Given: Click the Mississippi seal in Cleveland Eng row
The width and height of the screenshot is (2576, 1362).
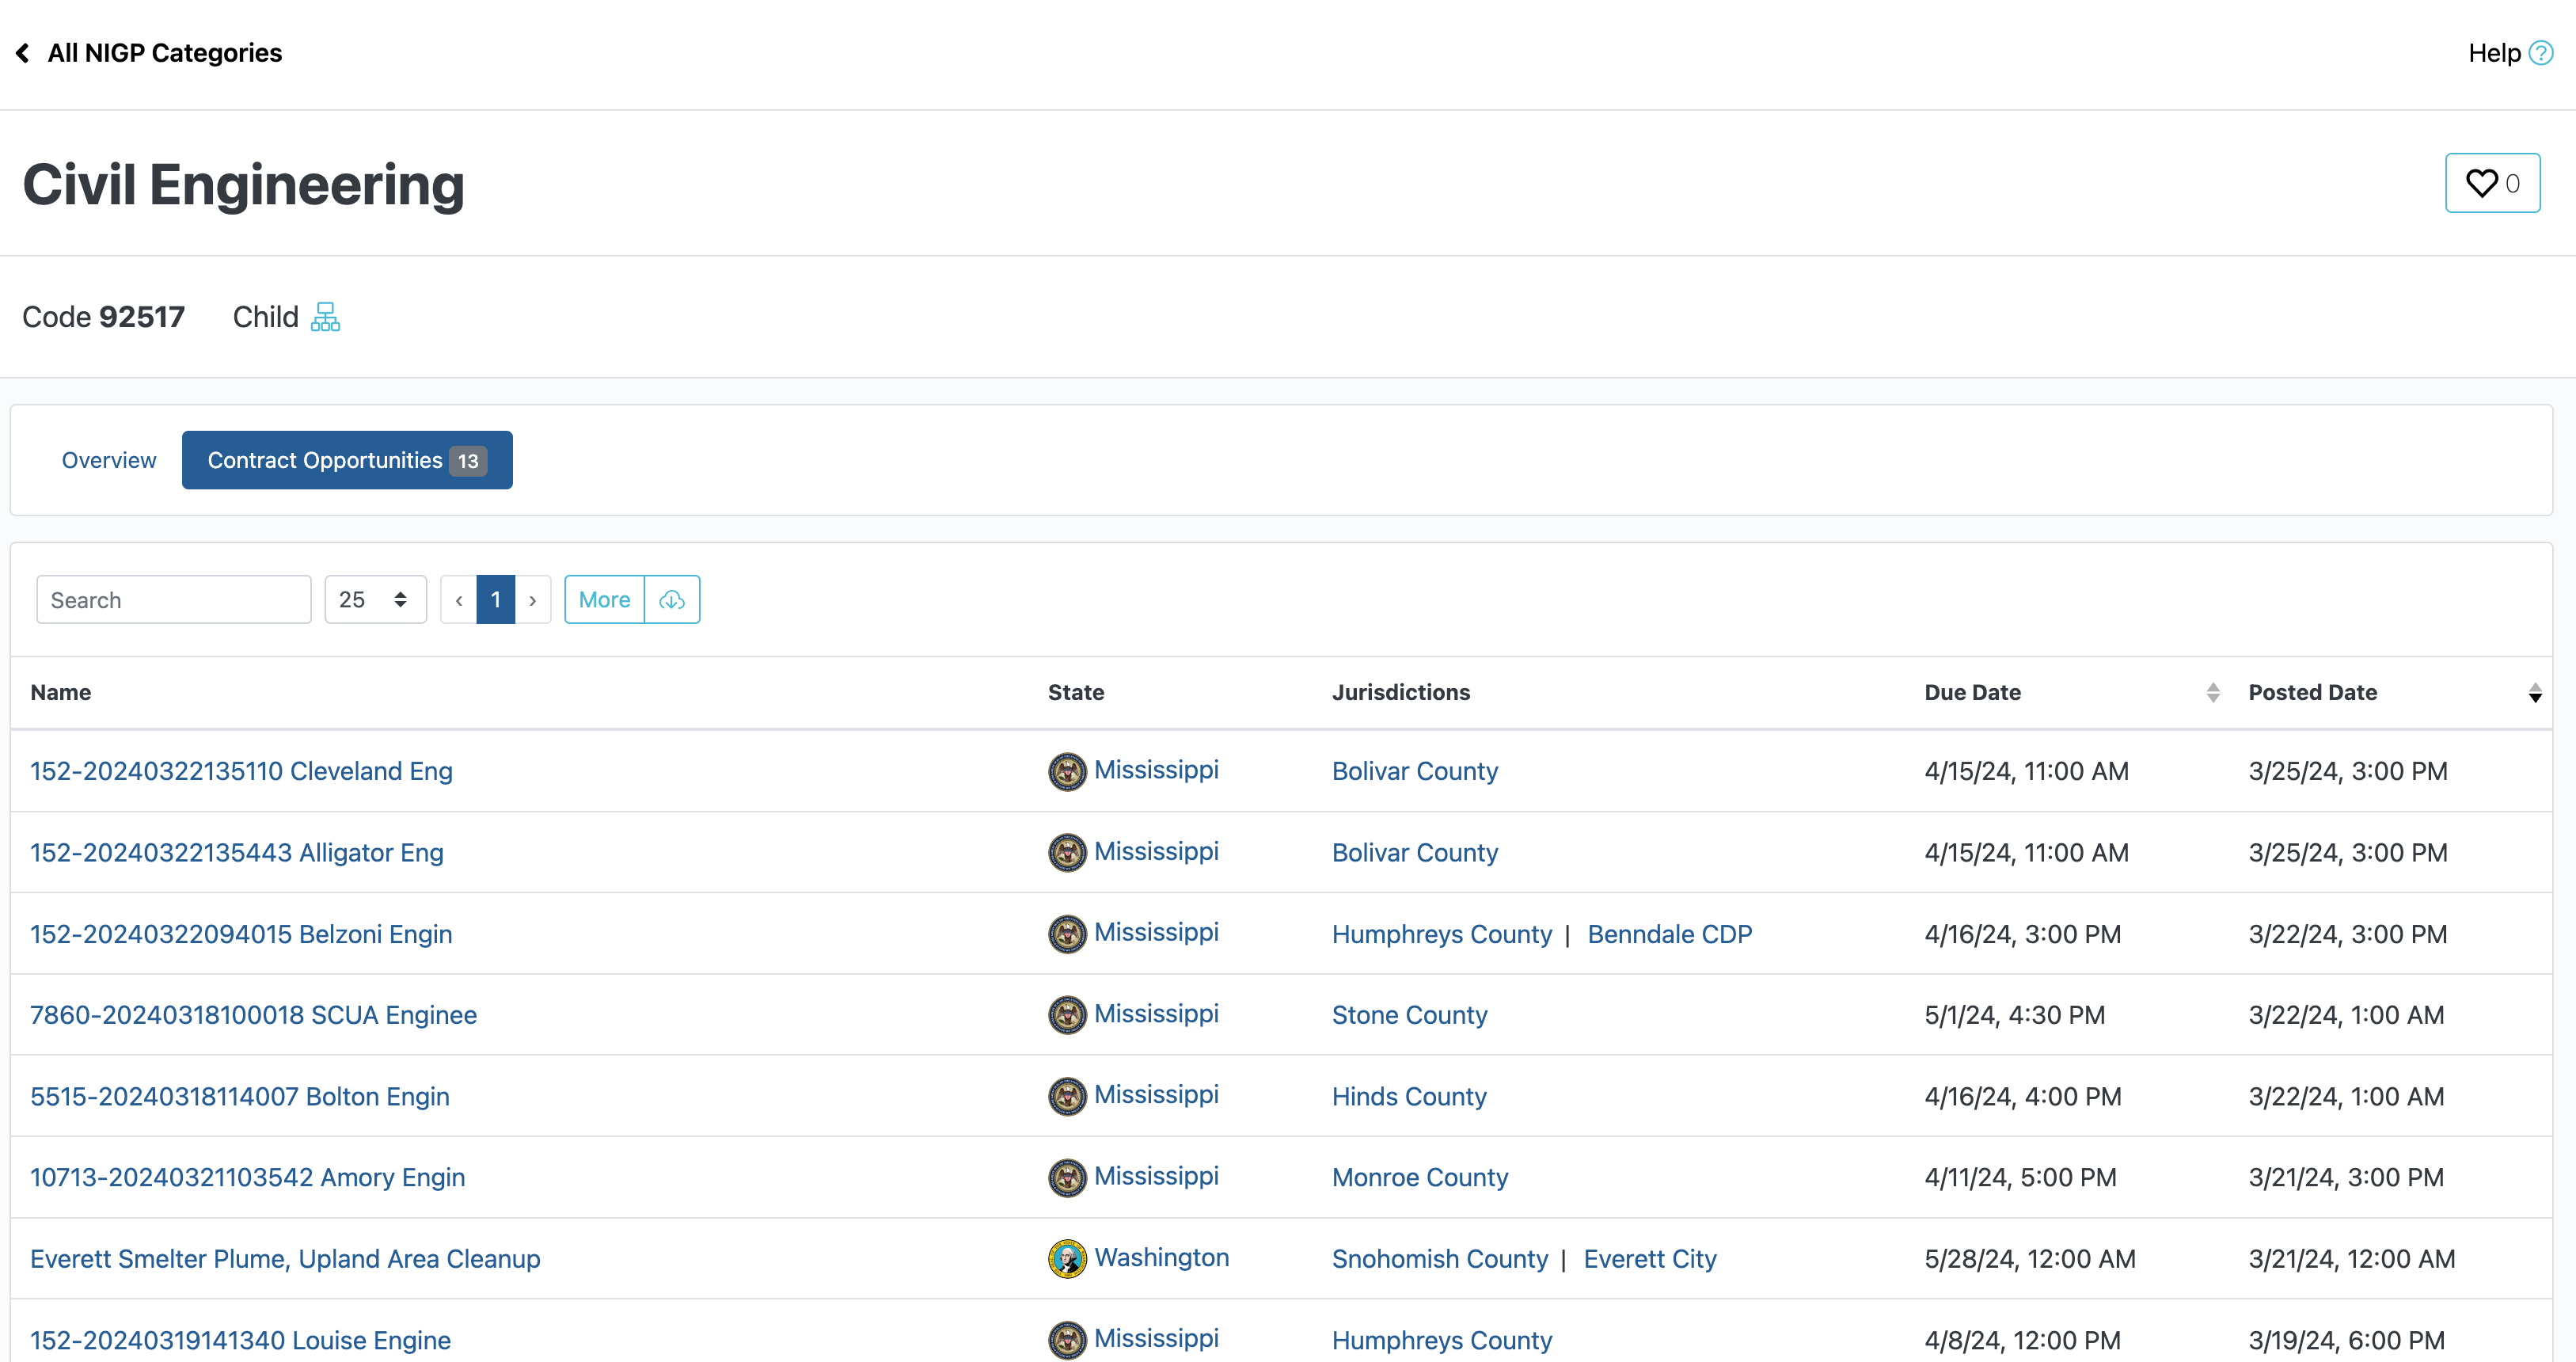Looking at the screenshot, I should 1067,771.
